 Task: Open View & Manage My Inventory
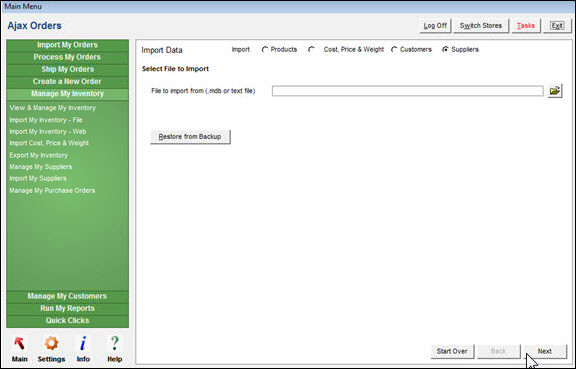point(53,108)
